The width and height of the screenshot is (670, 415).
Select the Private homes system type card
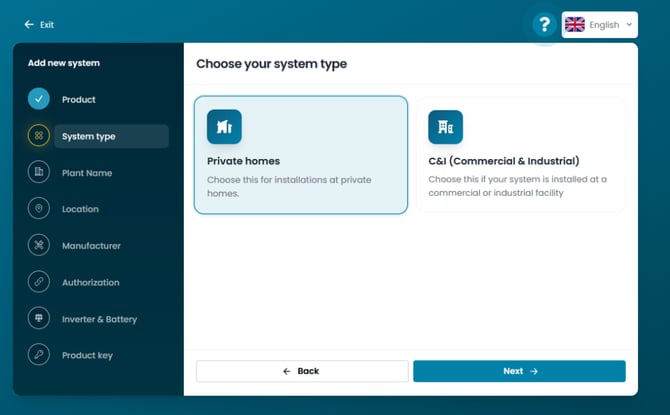(301, 155)
